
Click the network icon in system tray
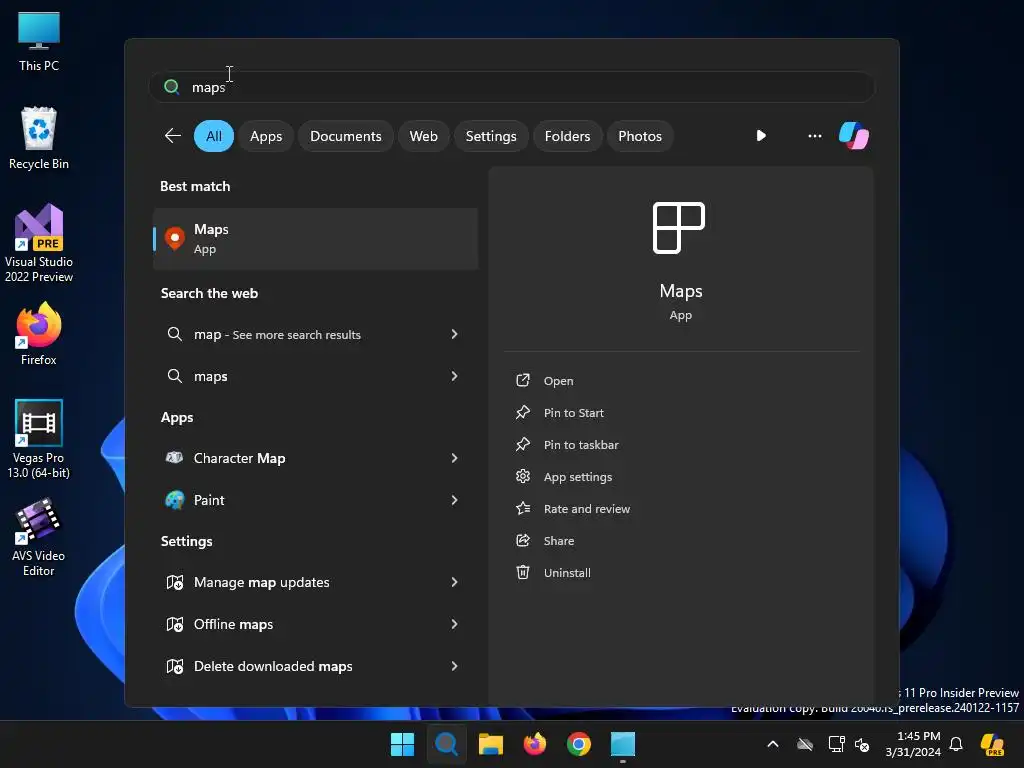(836, 744)
